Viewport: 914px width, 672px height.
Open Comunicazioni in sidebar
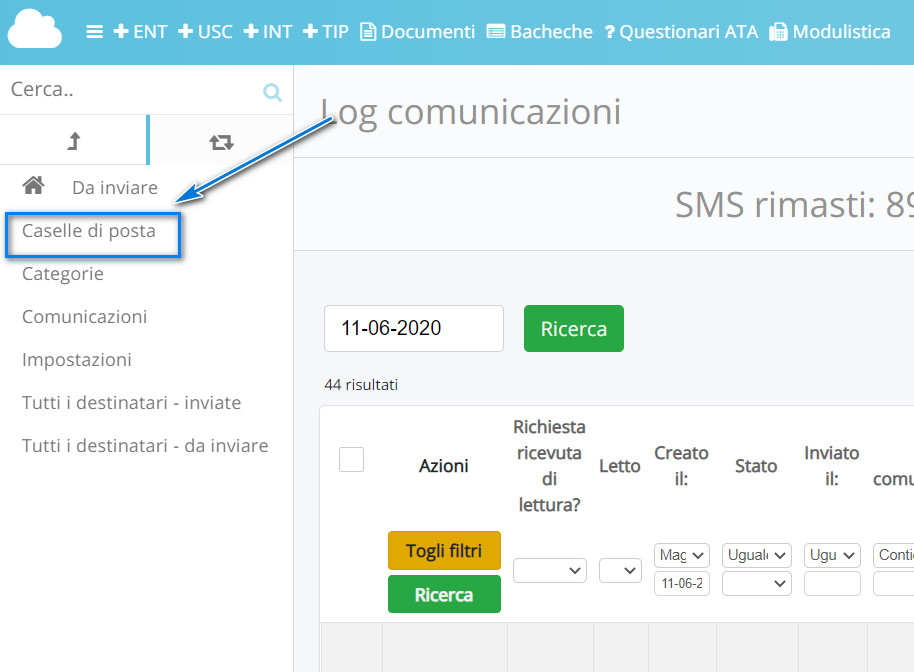coord(85,316)
